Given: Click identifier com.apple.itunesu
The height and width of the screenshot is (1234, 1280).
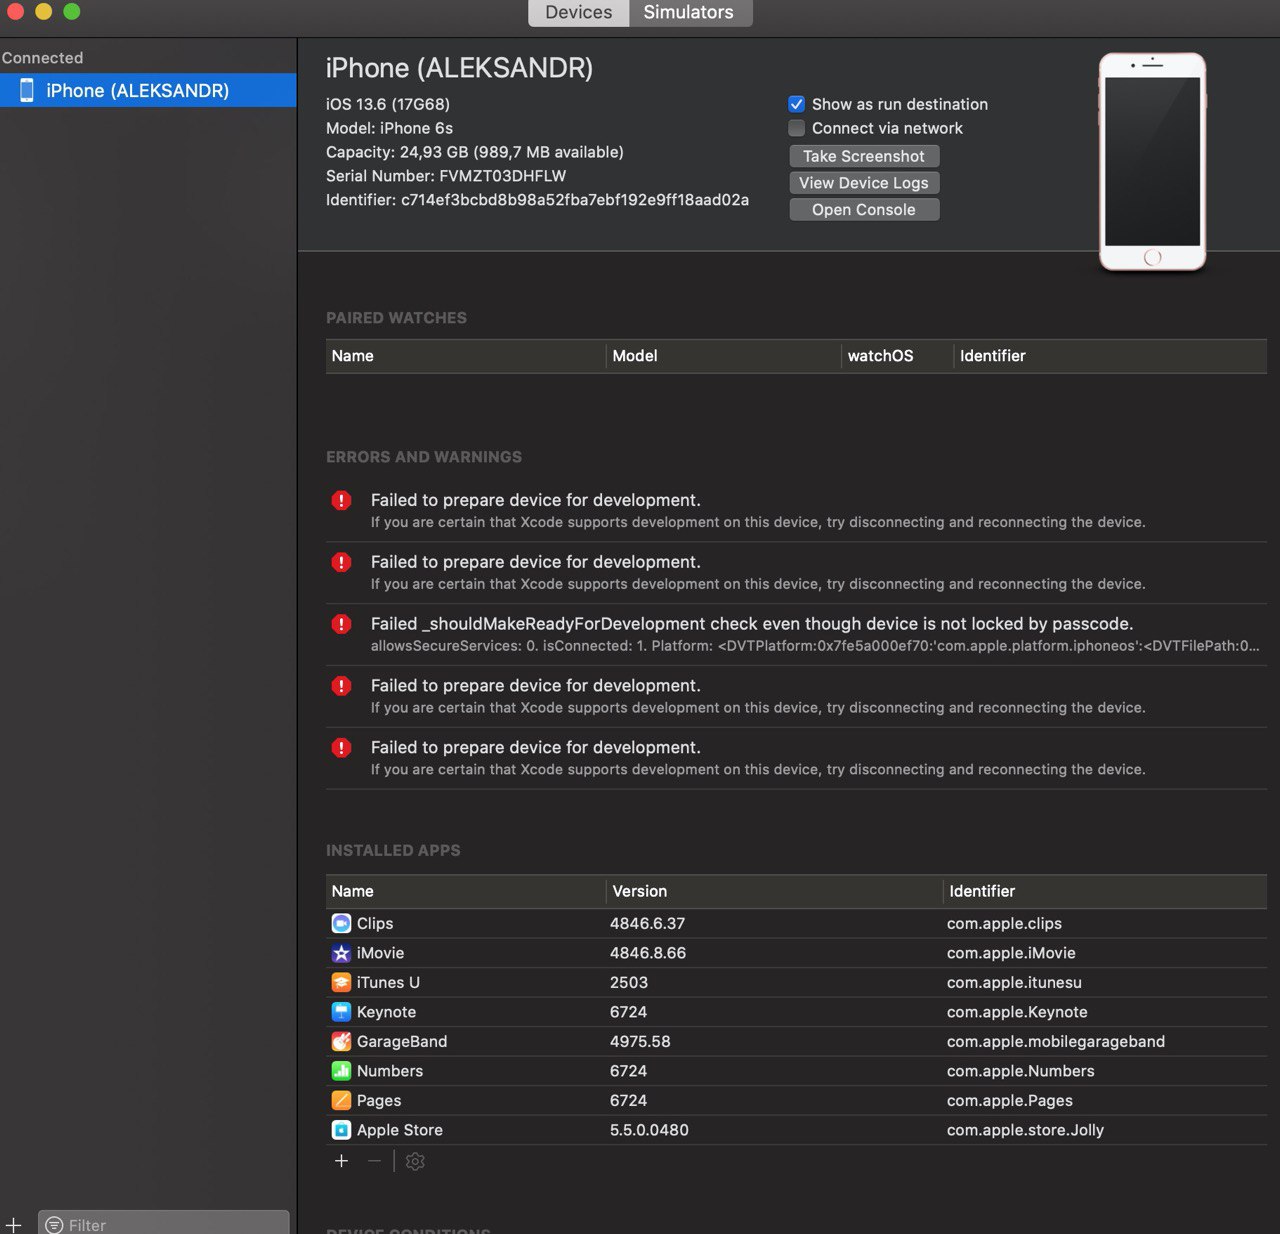Looking at the screenshot, I should tap(1014, 982).
